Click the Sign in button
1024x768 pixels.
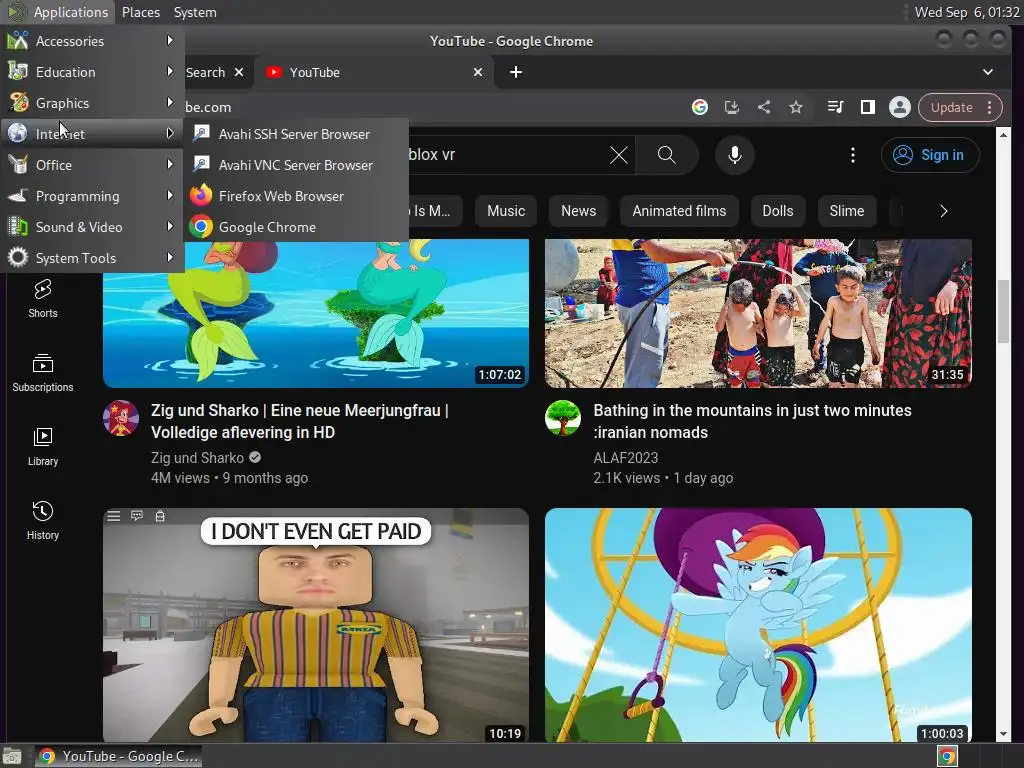(x=930, y=155)
